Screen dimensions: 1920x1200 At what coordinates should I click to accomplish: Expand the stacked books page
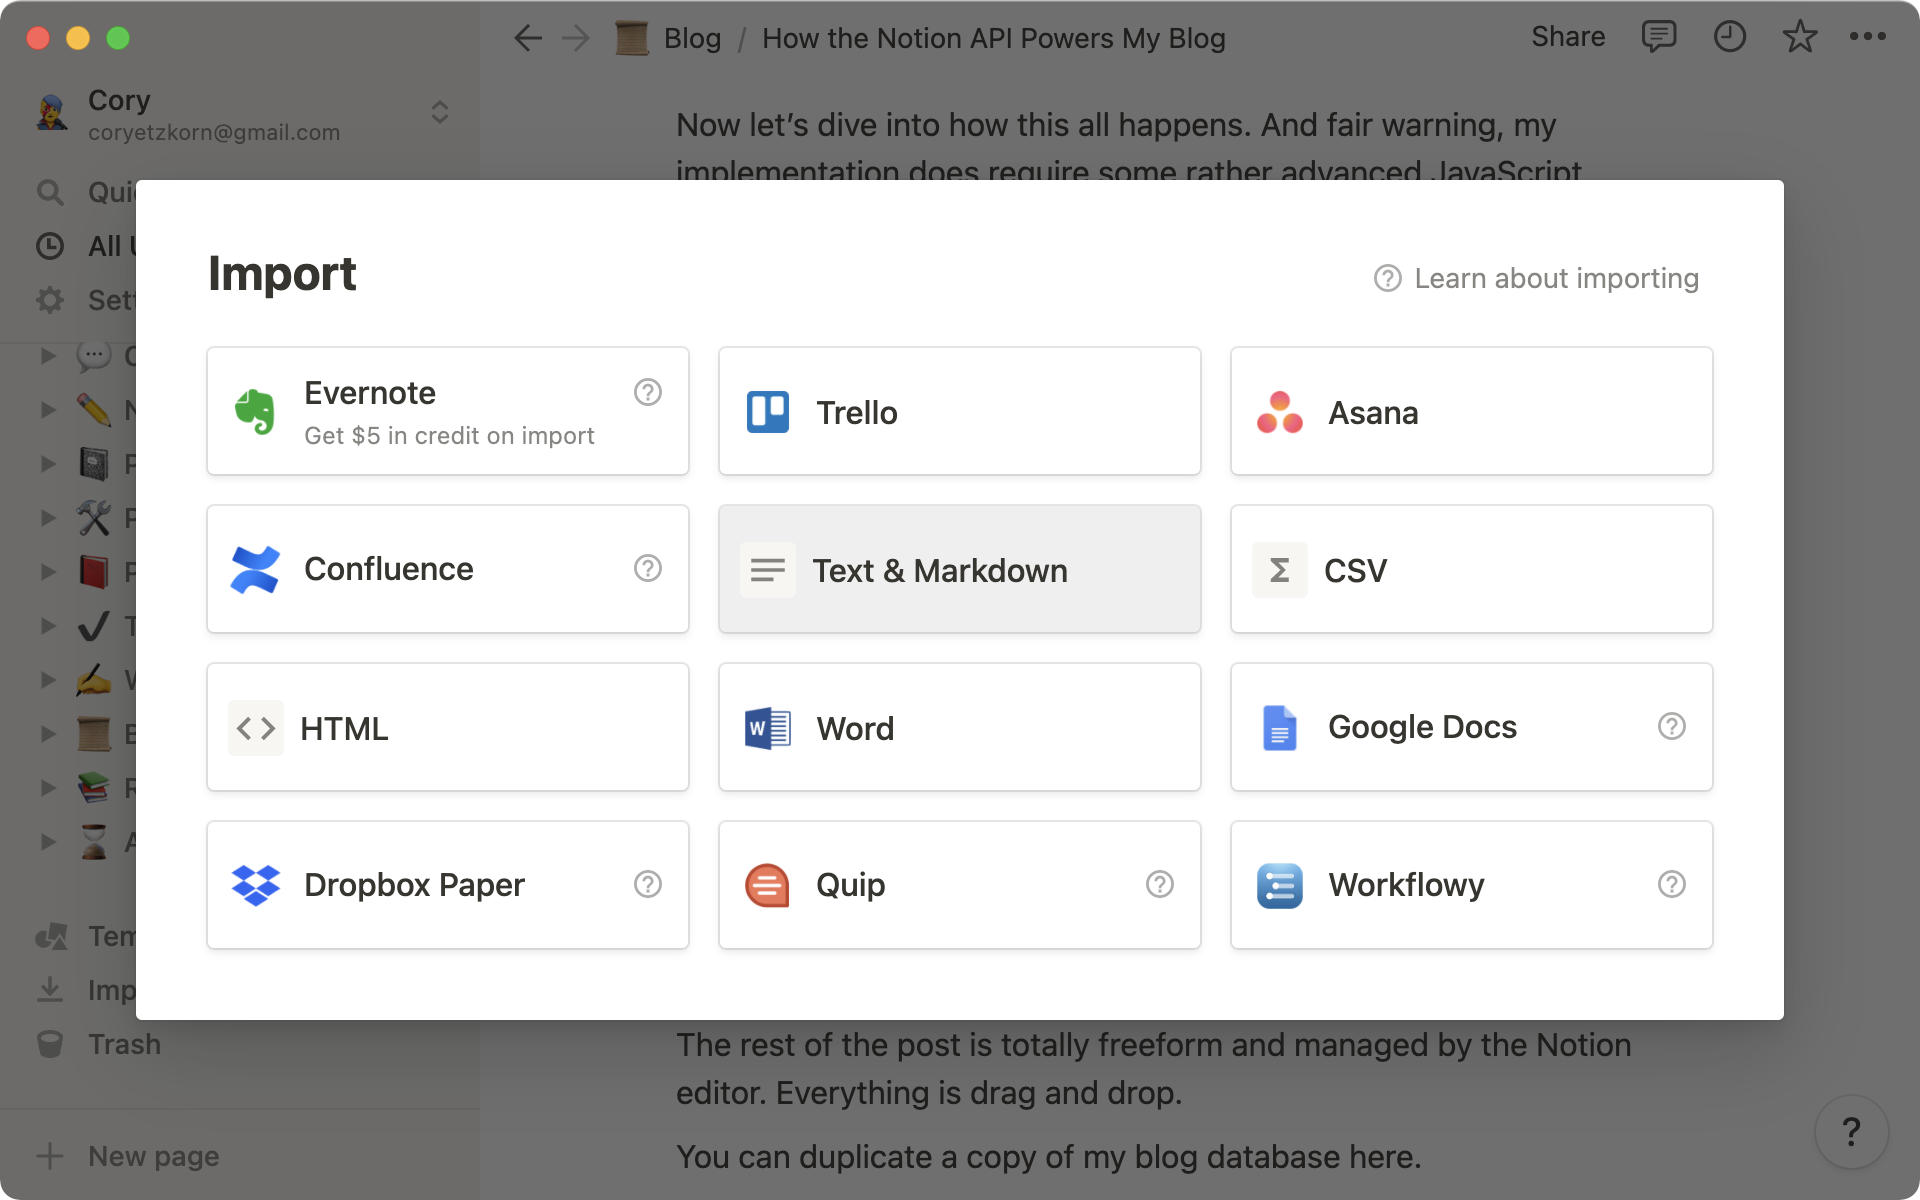(x=47, y=787)
